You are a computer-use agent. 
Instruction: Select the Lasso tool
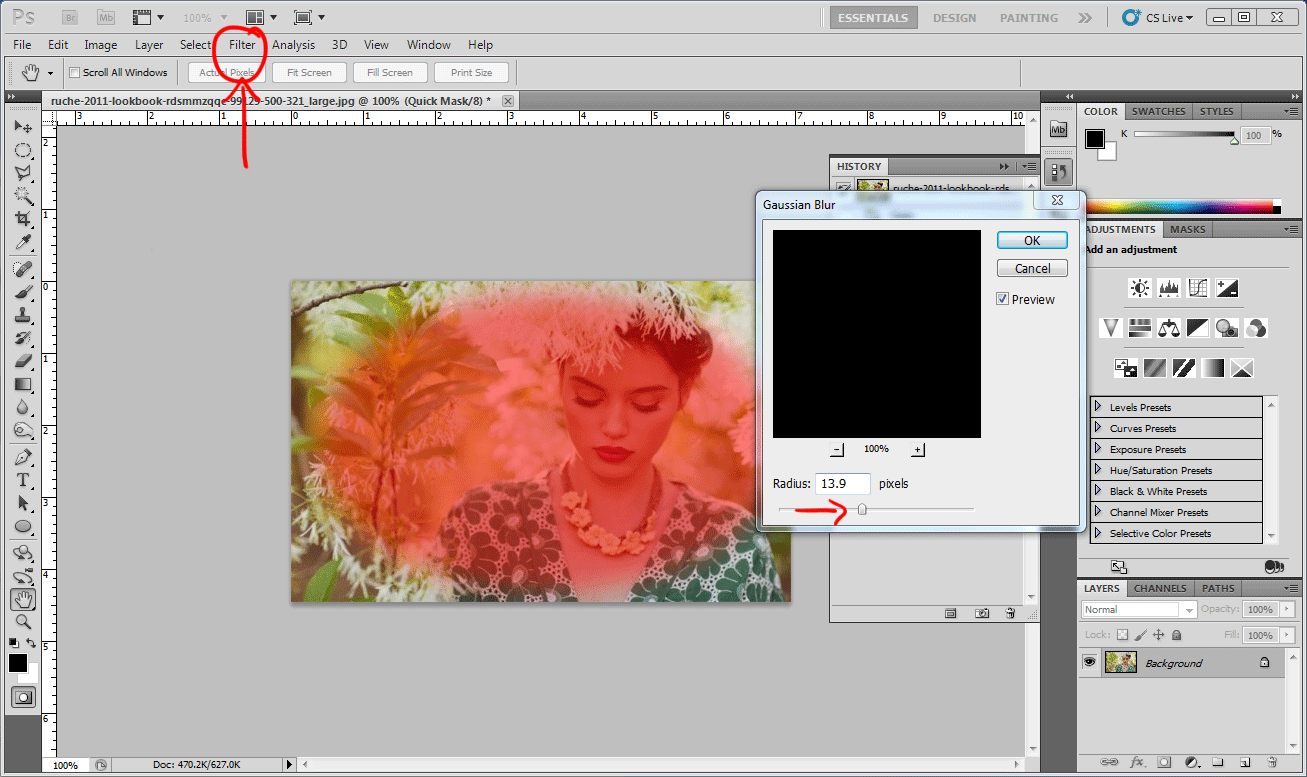(x=22, y=173)
